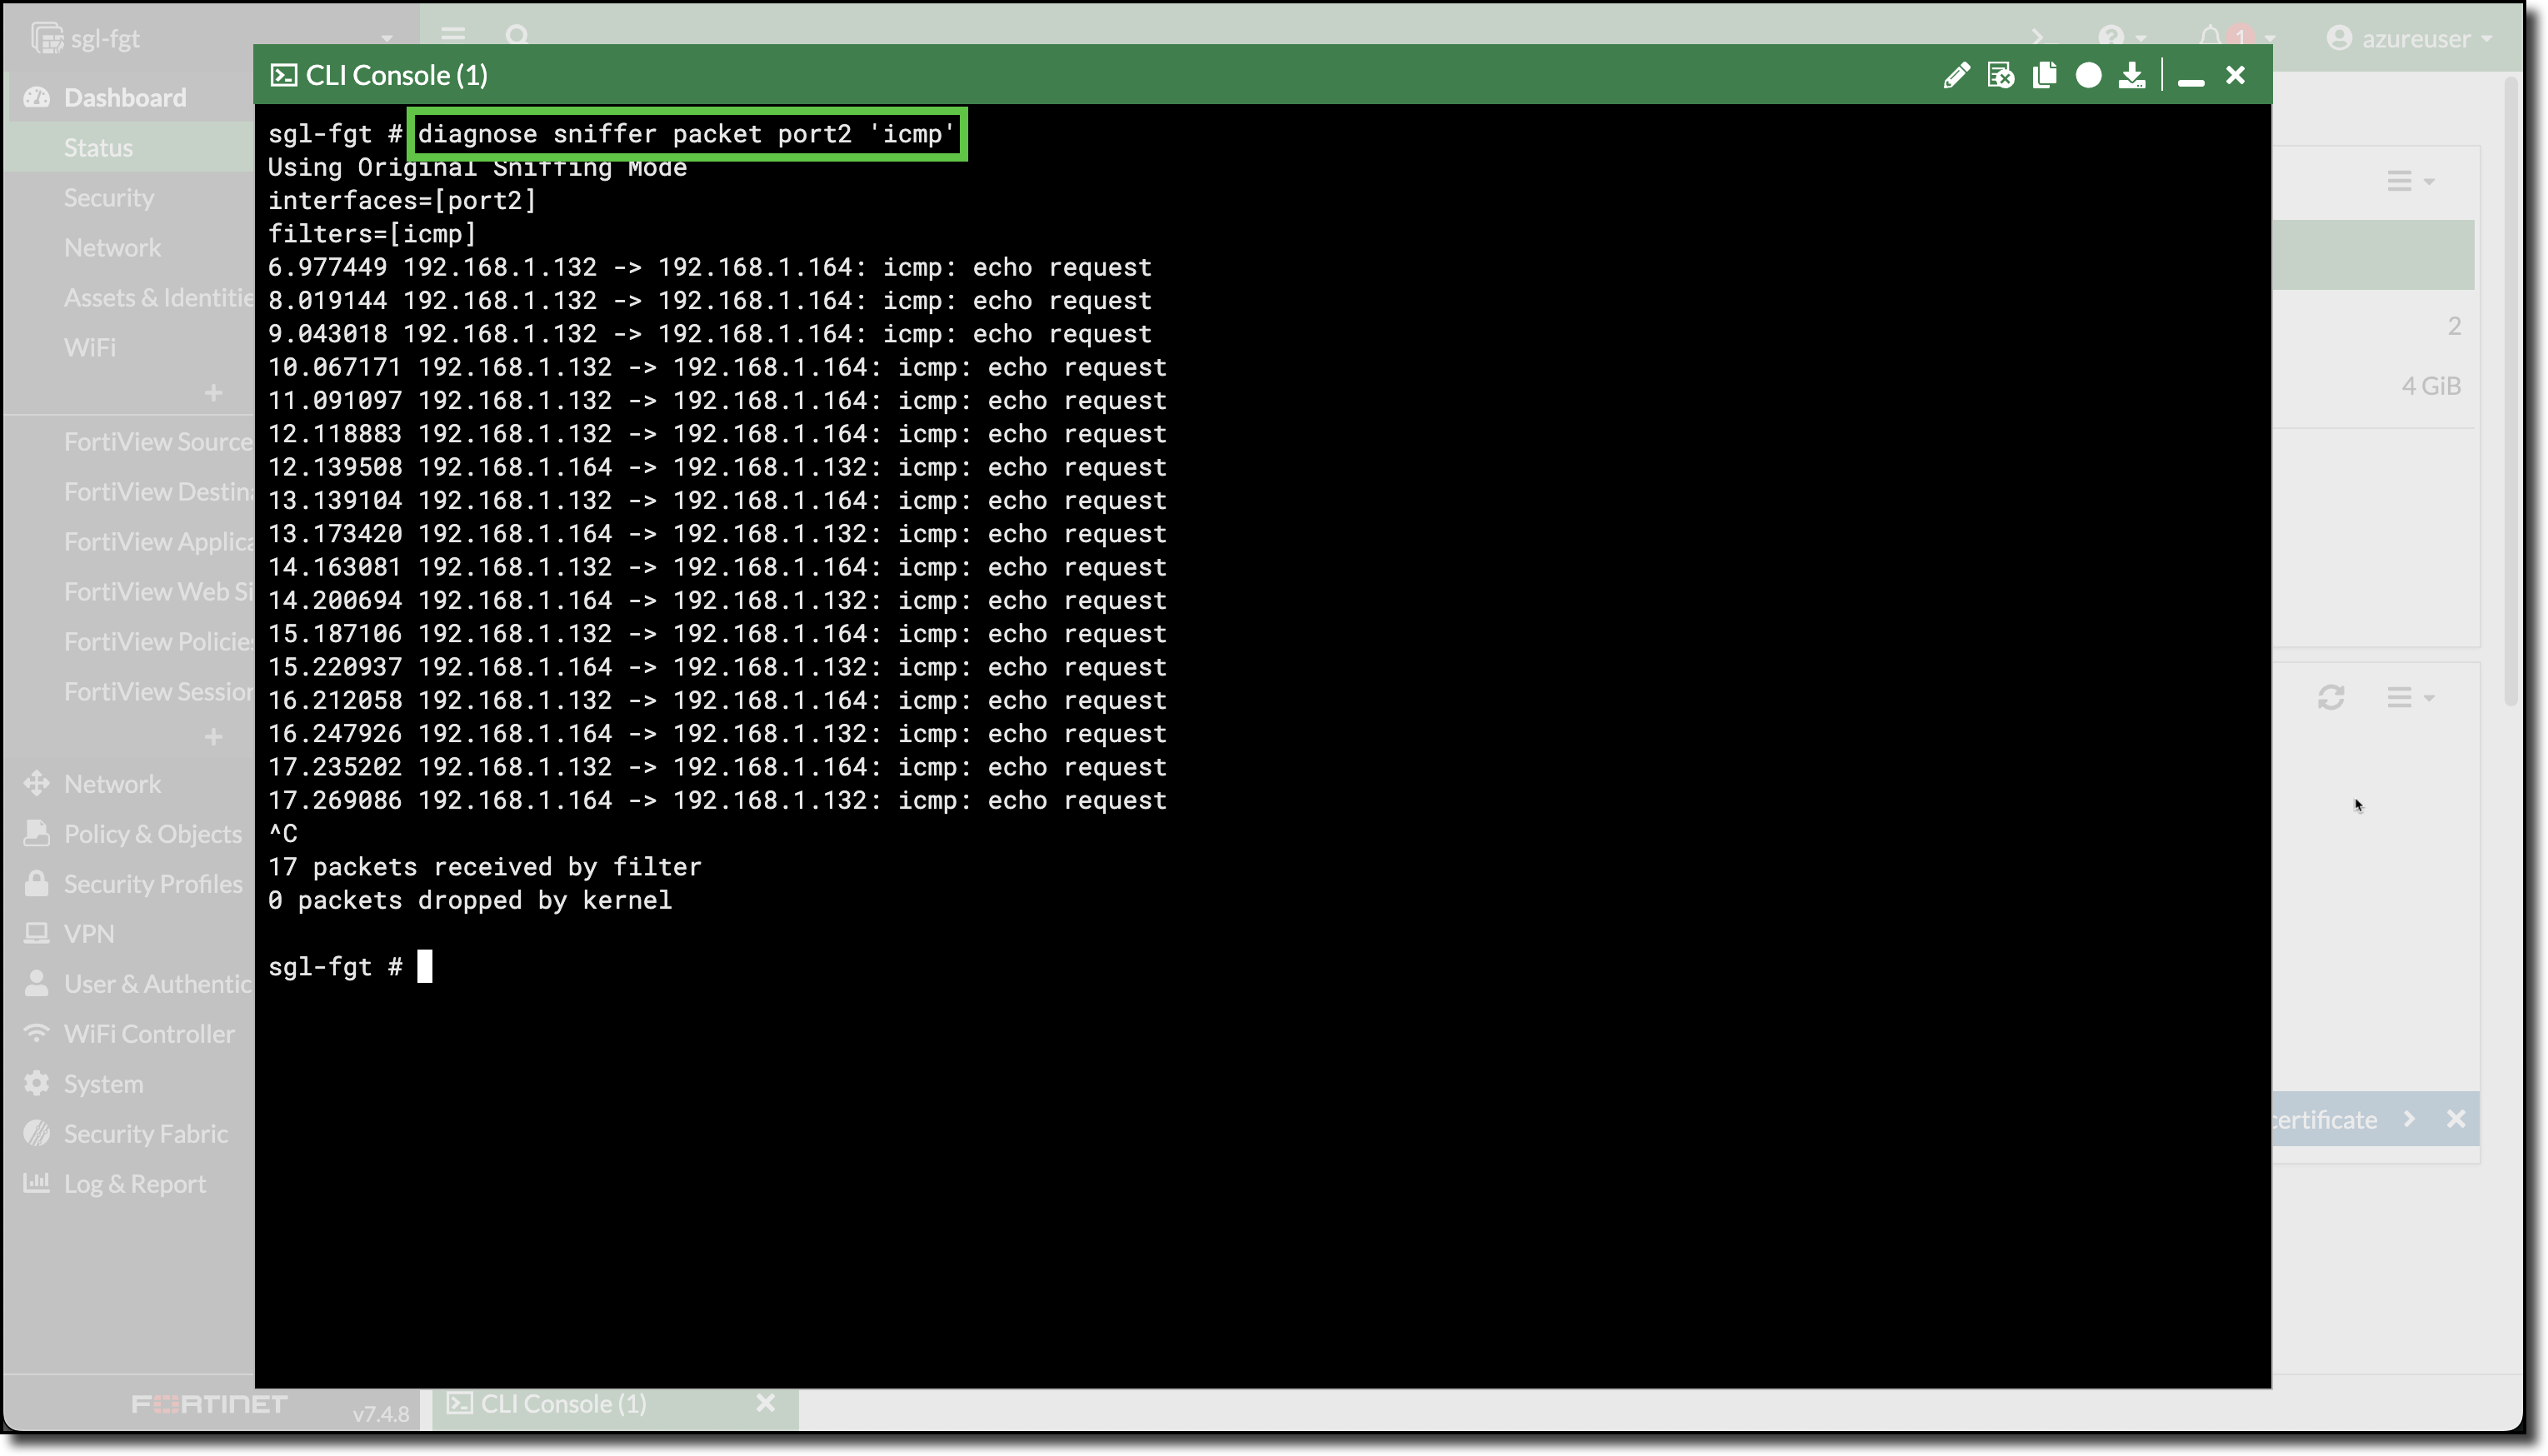Click the refresh icon in the widget panel
Viewport: 2548px width, 1456px height.
(2332, 697)
